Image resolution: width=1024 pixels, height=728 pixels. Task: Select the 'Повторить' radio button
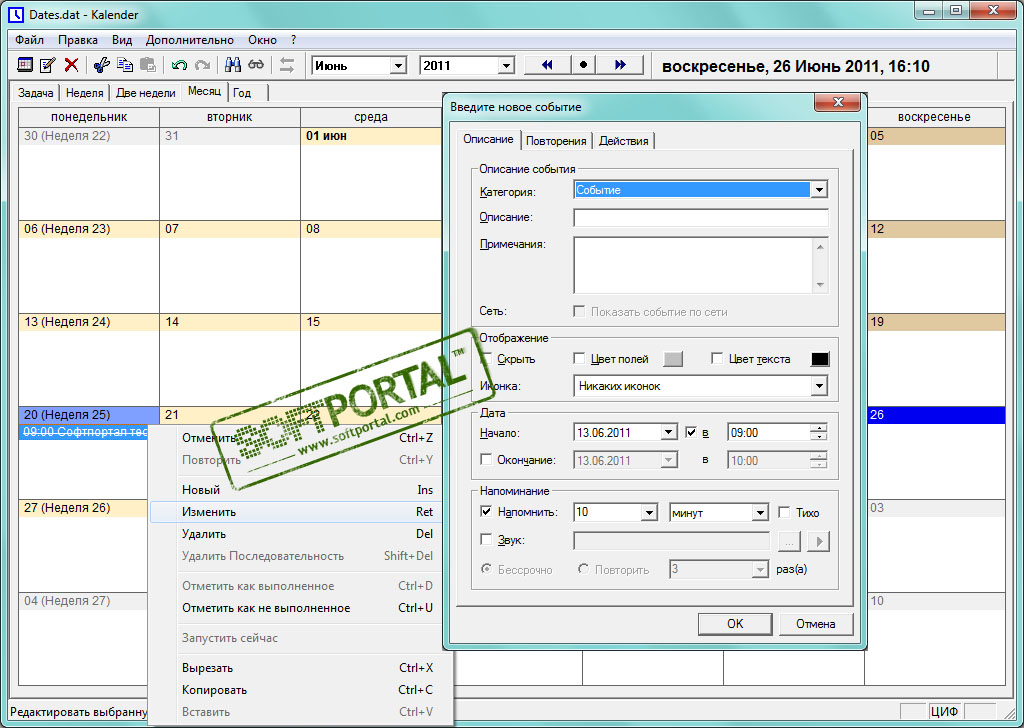pyautogui.click(x=583, y=569)
